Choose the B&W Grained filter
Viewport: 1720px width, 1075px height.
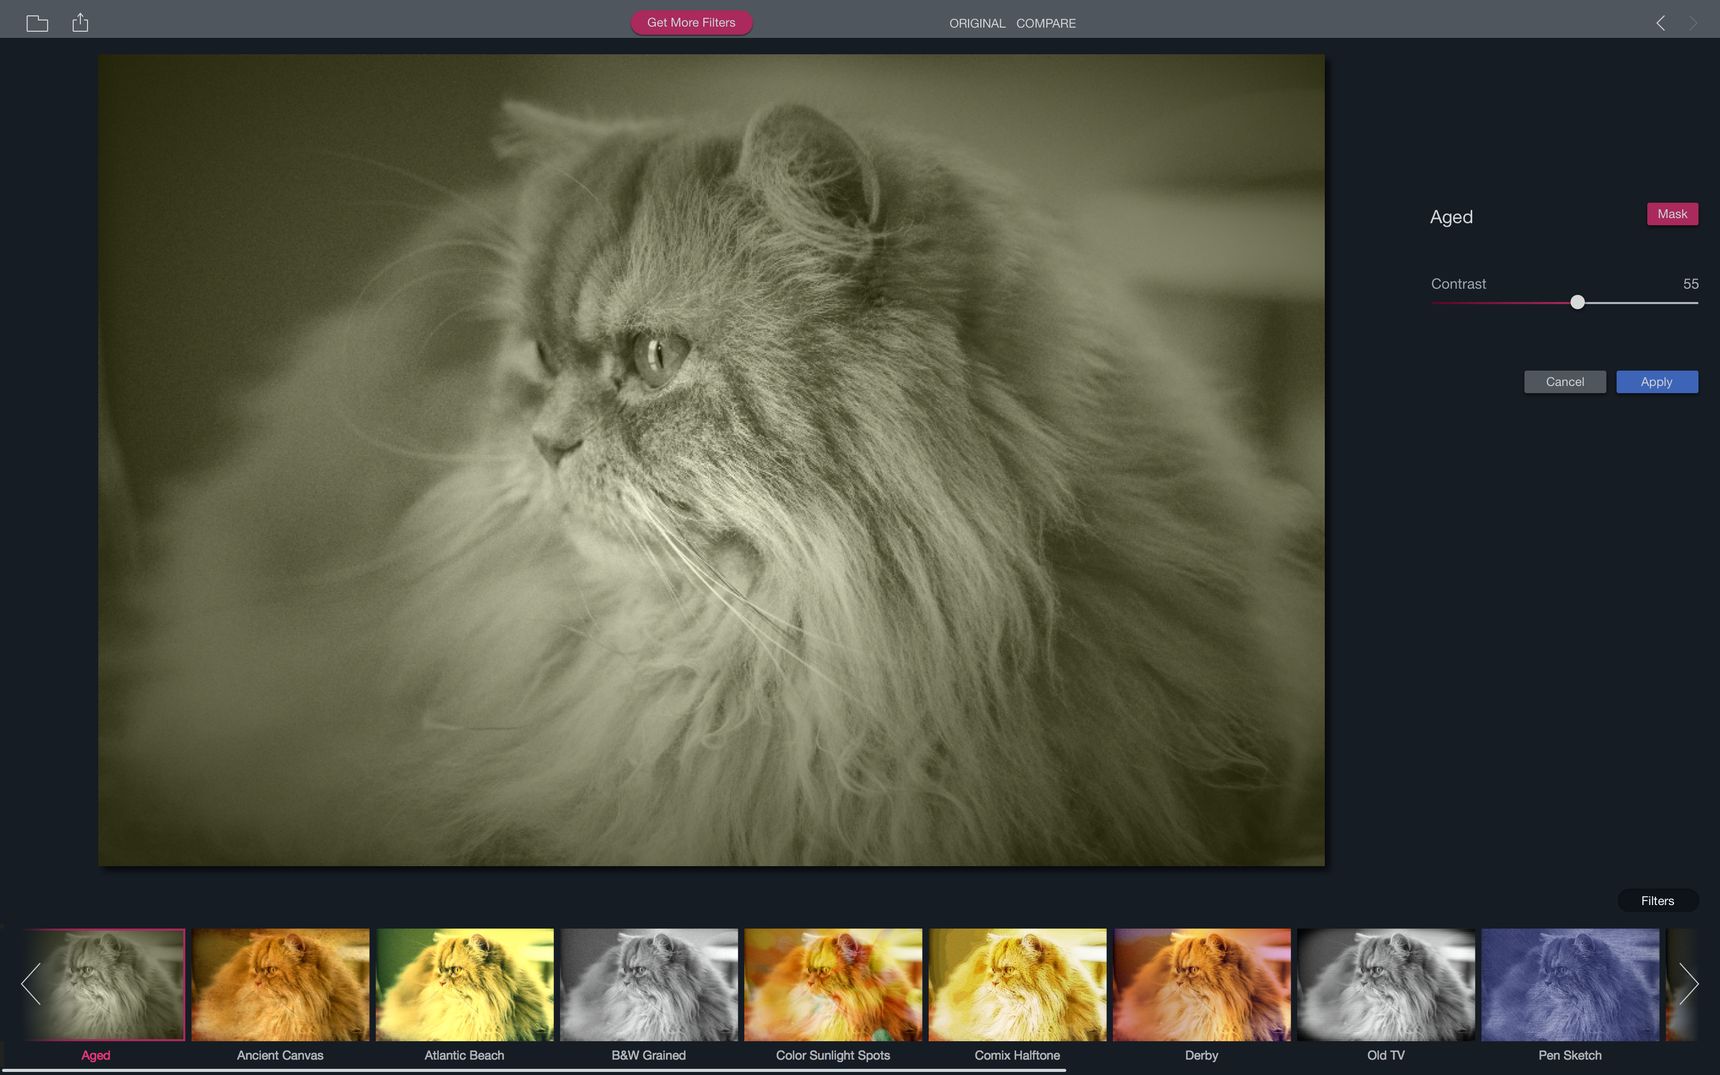649,985
